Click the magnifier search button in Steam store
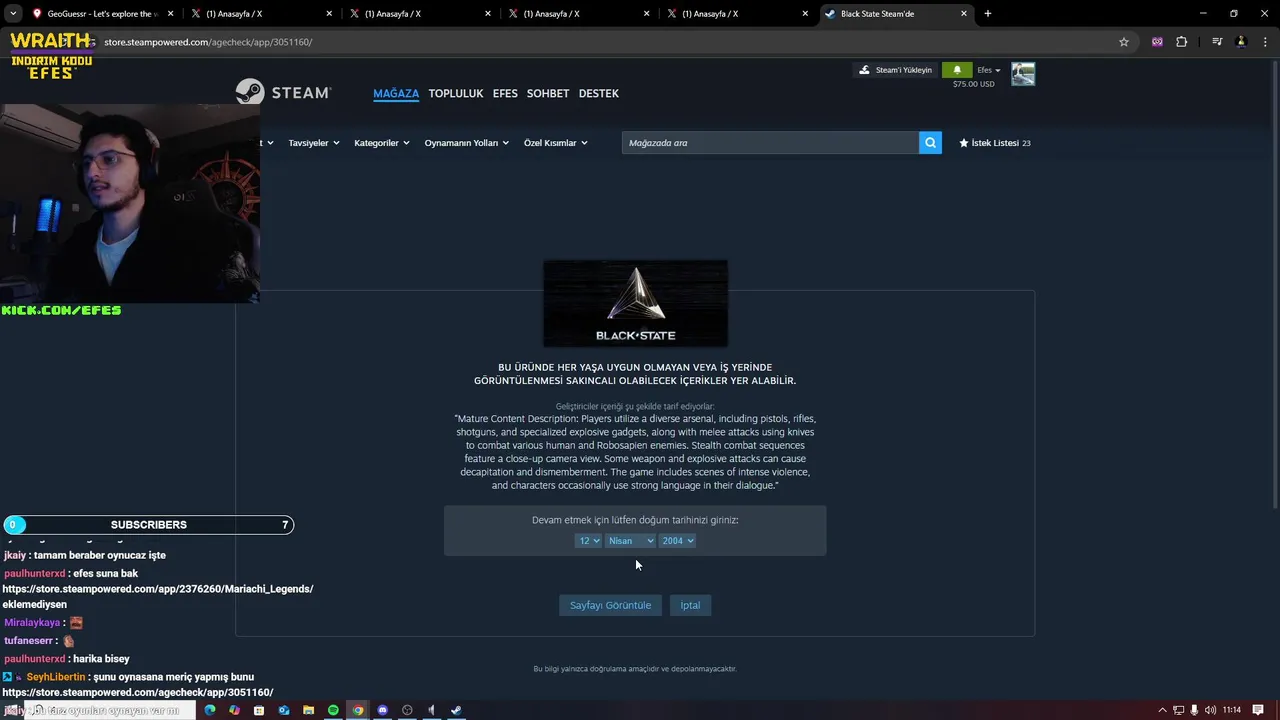Image resolution: width=1280 pixels, height=720 pixels. click(x=930, y=143)
